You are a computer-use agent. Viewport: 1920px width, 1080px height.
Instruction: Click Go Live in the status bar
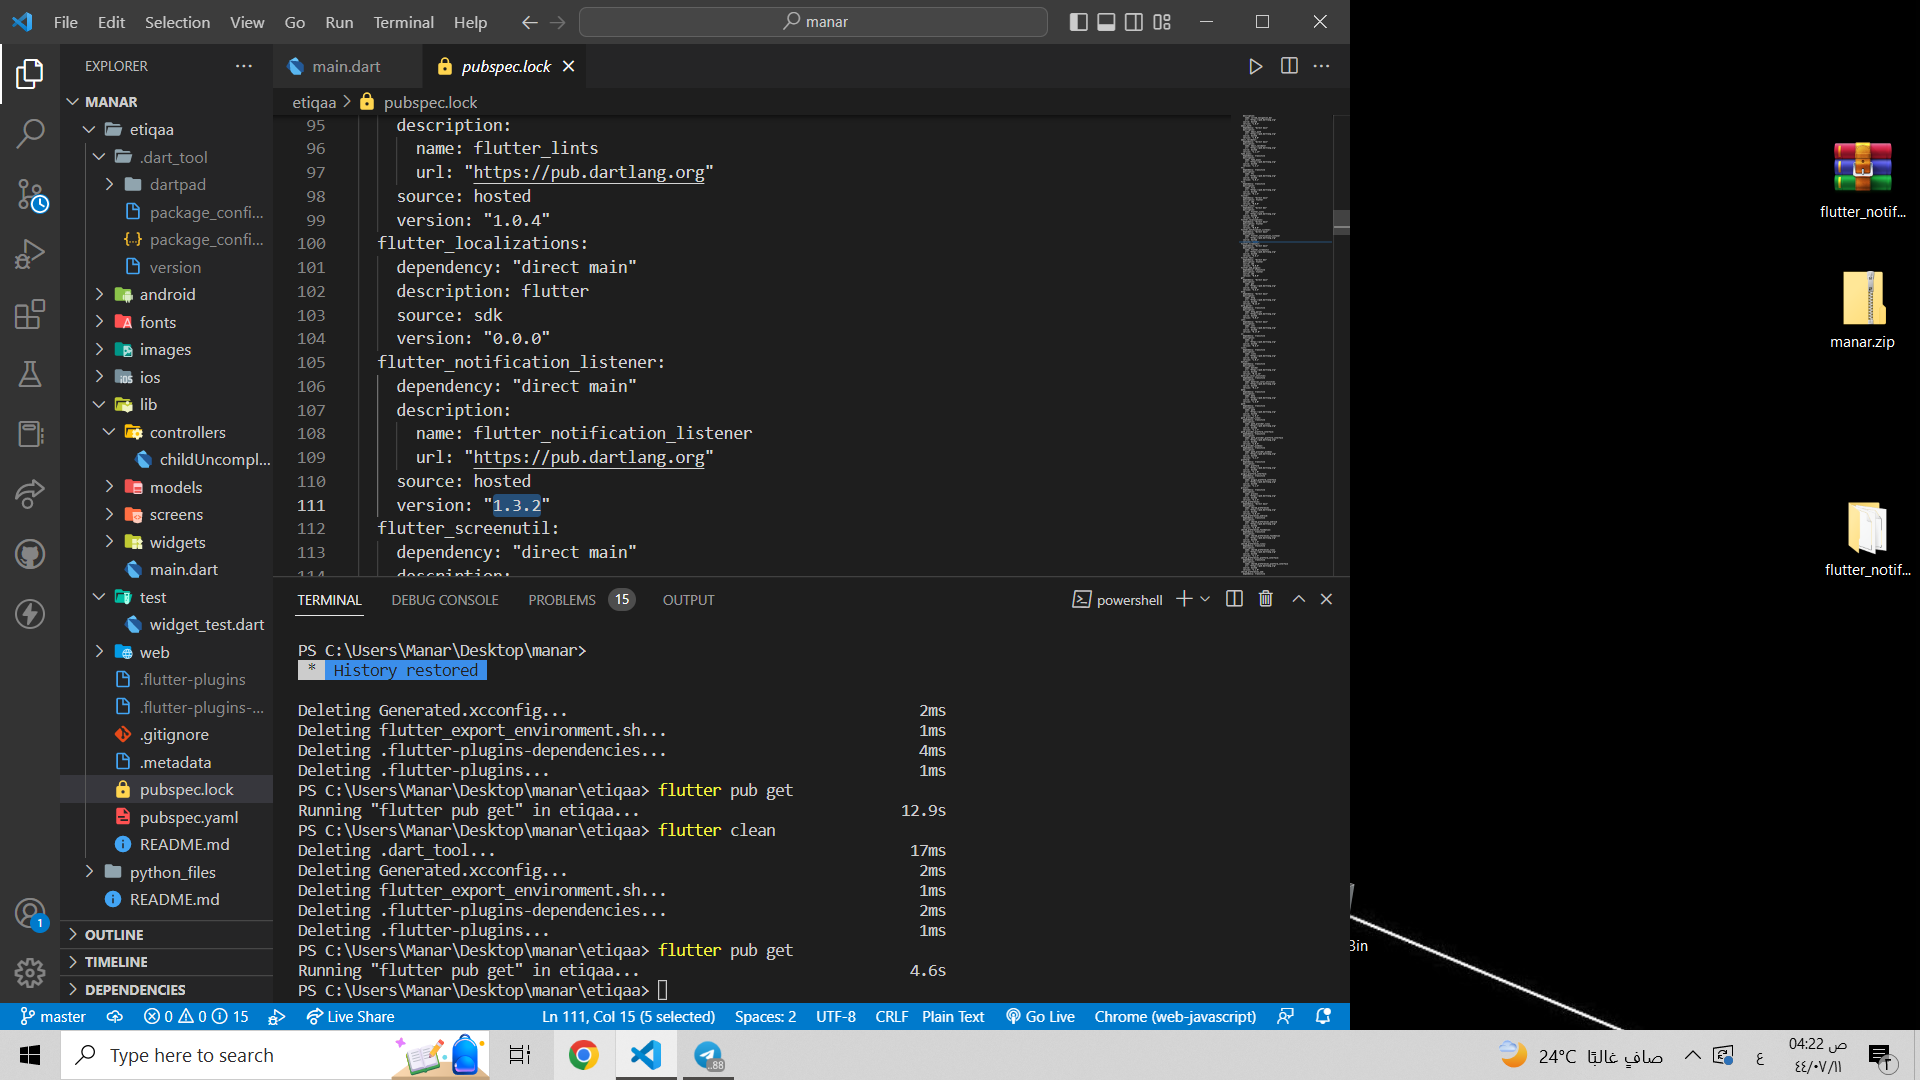[x=1040, y=1015]
